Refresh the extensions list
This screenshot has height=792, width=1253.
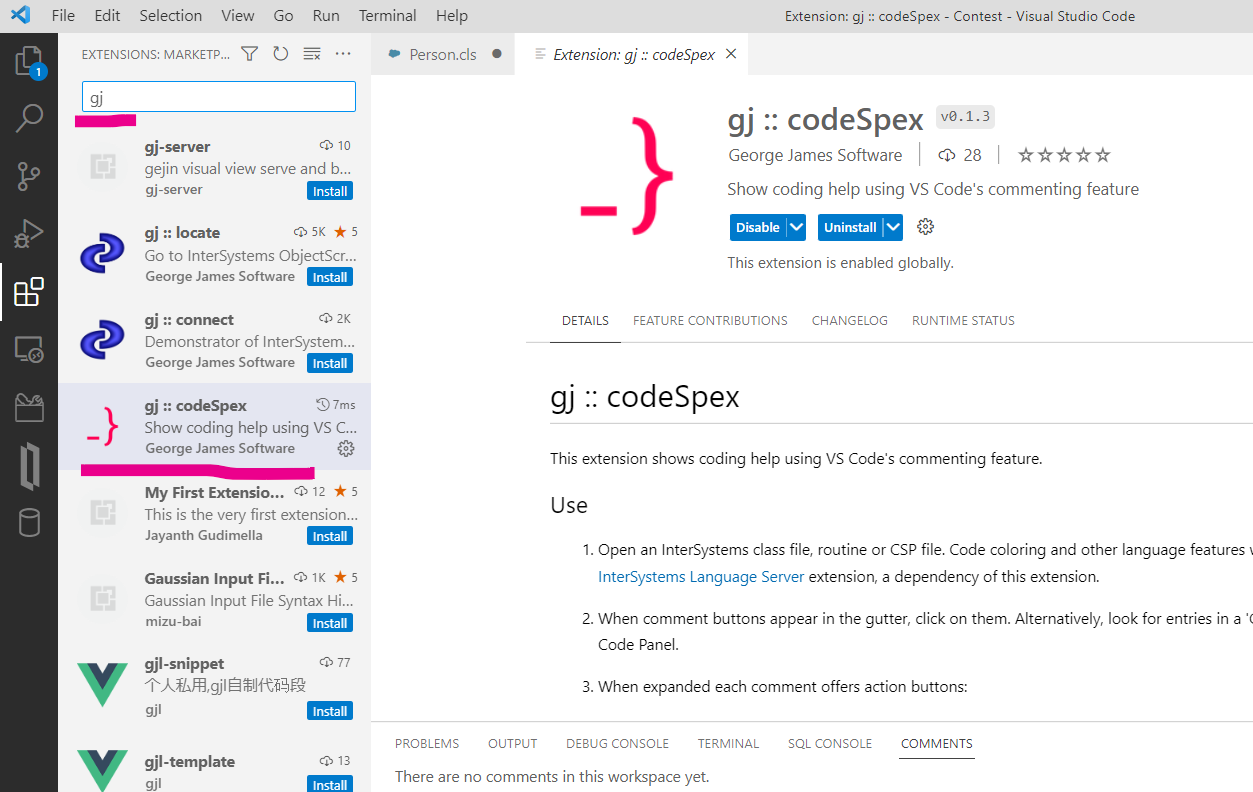[281, 54]
